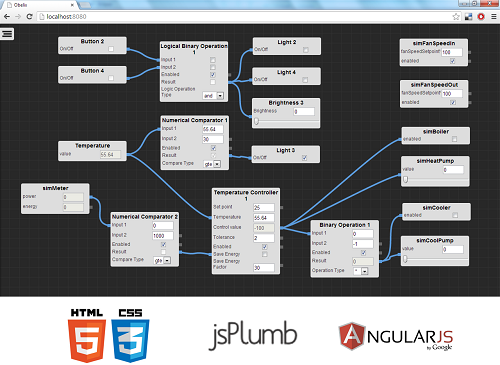
Task: Click the Set point input field
Action: point(264,207)
